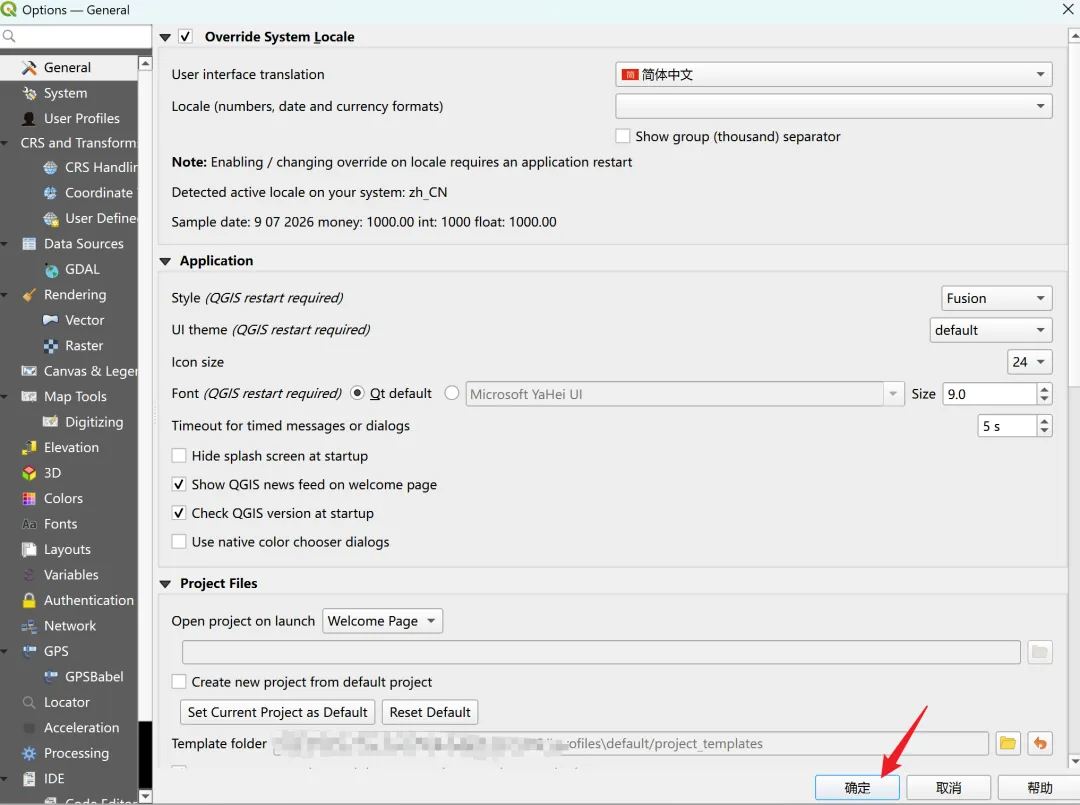This screenshot has height=805, width=1080.
Task: Open the User interface translation dropdown
Action: (x=833, y=74)
